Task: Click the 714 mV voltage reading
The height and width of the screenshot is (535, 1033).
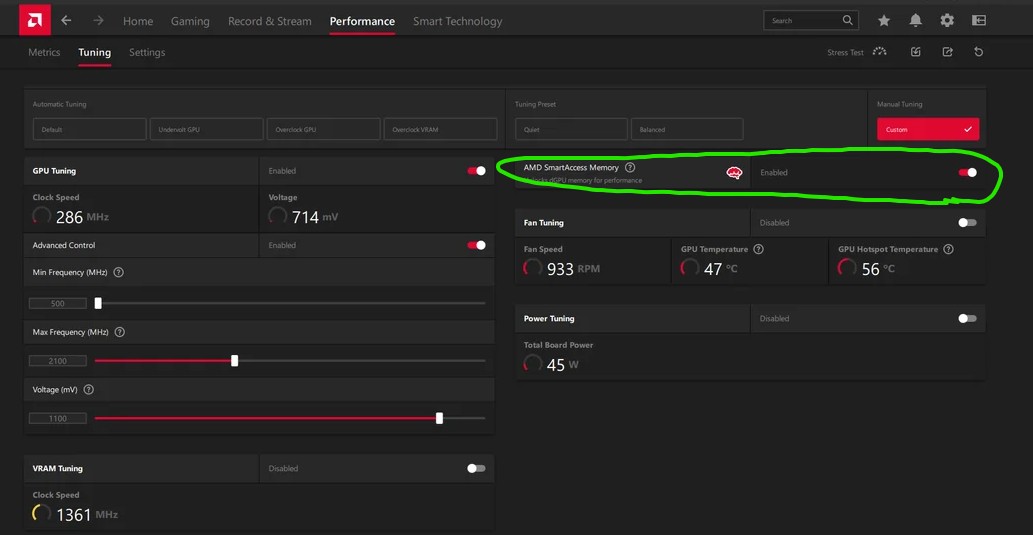Action: pyautogui.click(x=315, y=217)
